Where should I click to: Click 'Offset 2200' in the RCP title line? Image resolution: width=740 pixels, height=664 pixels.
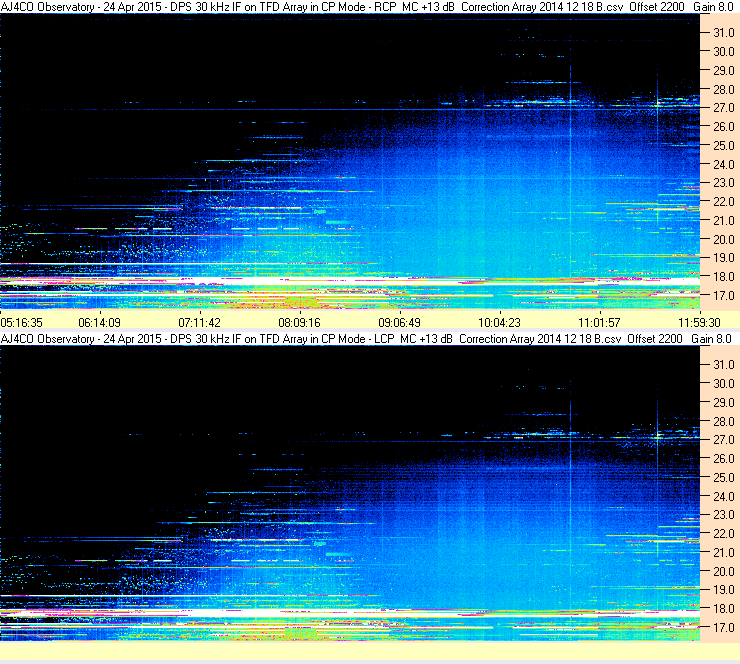point(656,7)
